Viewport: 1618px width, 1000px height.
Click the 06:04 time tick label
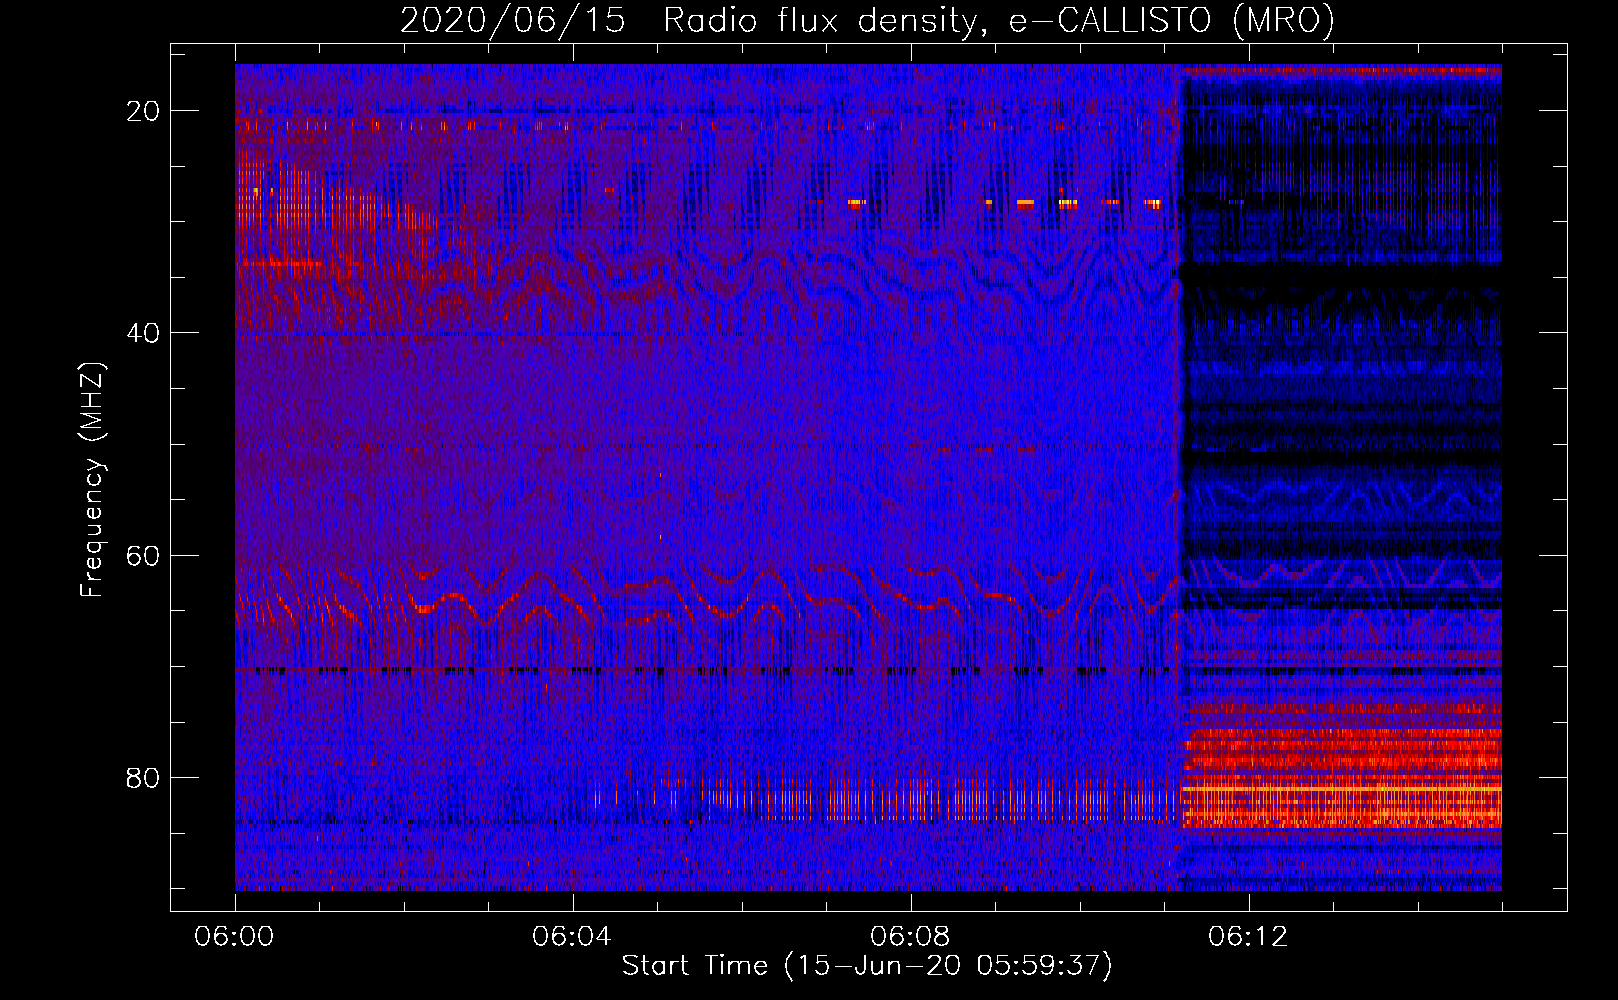point(572,937)
